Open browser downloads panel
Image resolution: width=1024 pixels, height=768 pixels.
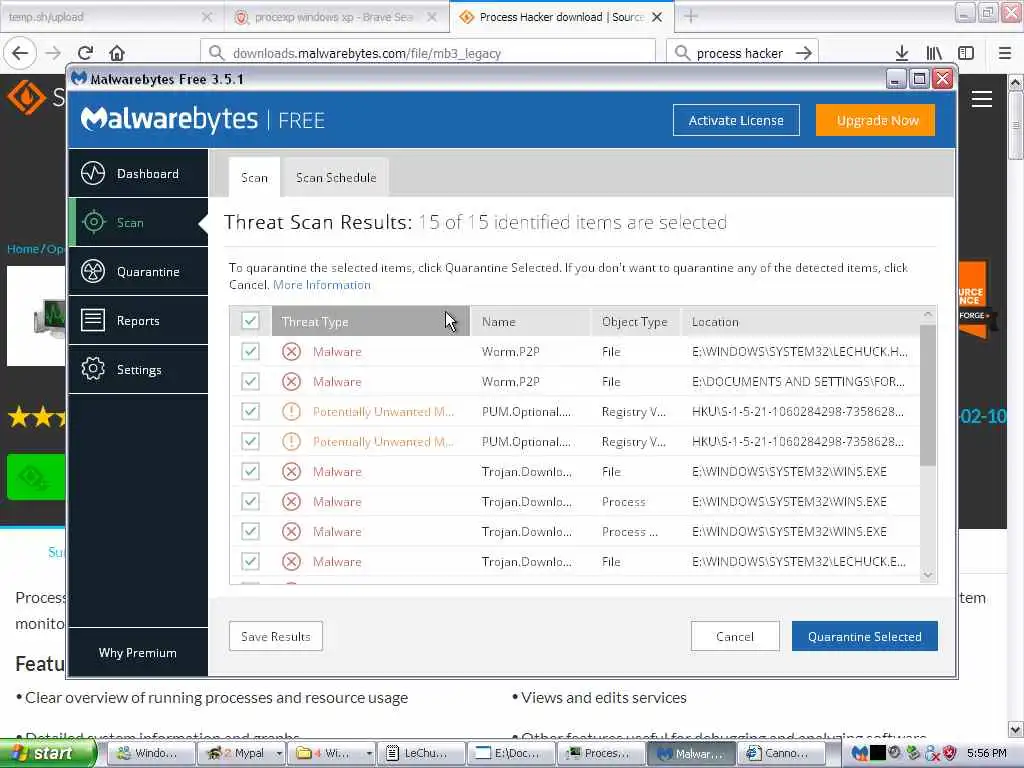coord(902,53)
